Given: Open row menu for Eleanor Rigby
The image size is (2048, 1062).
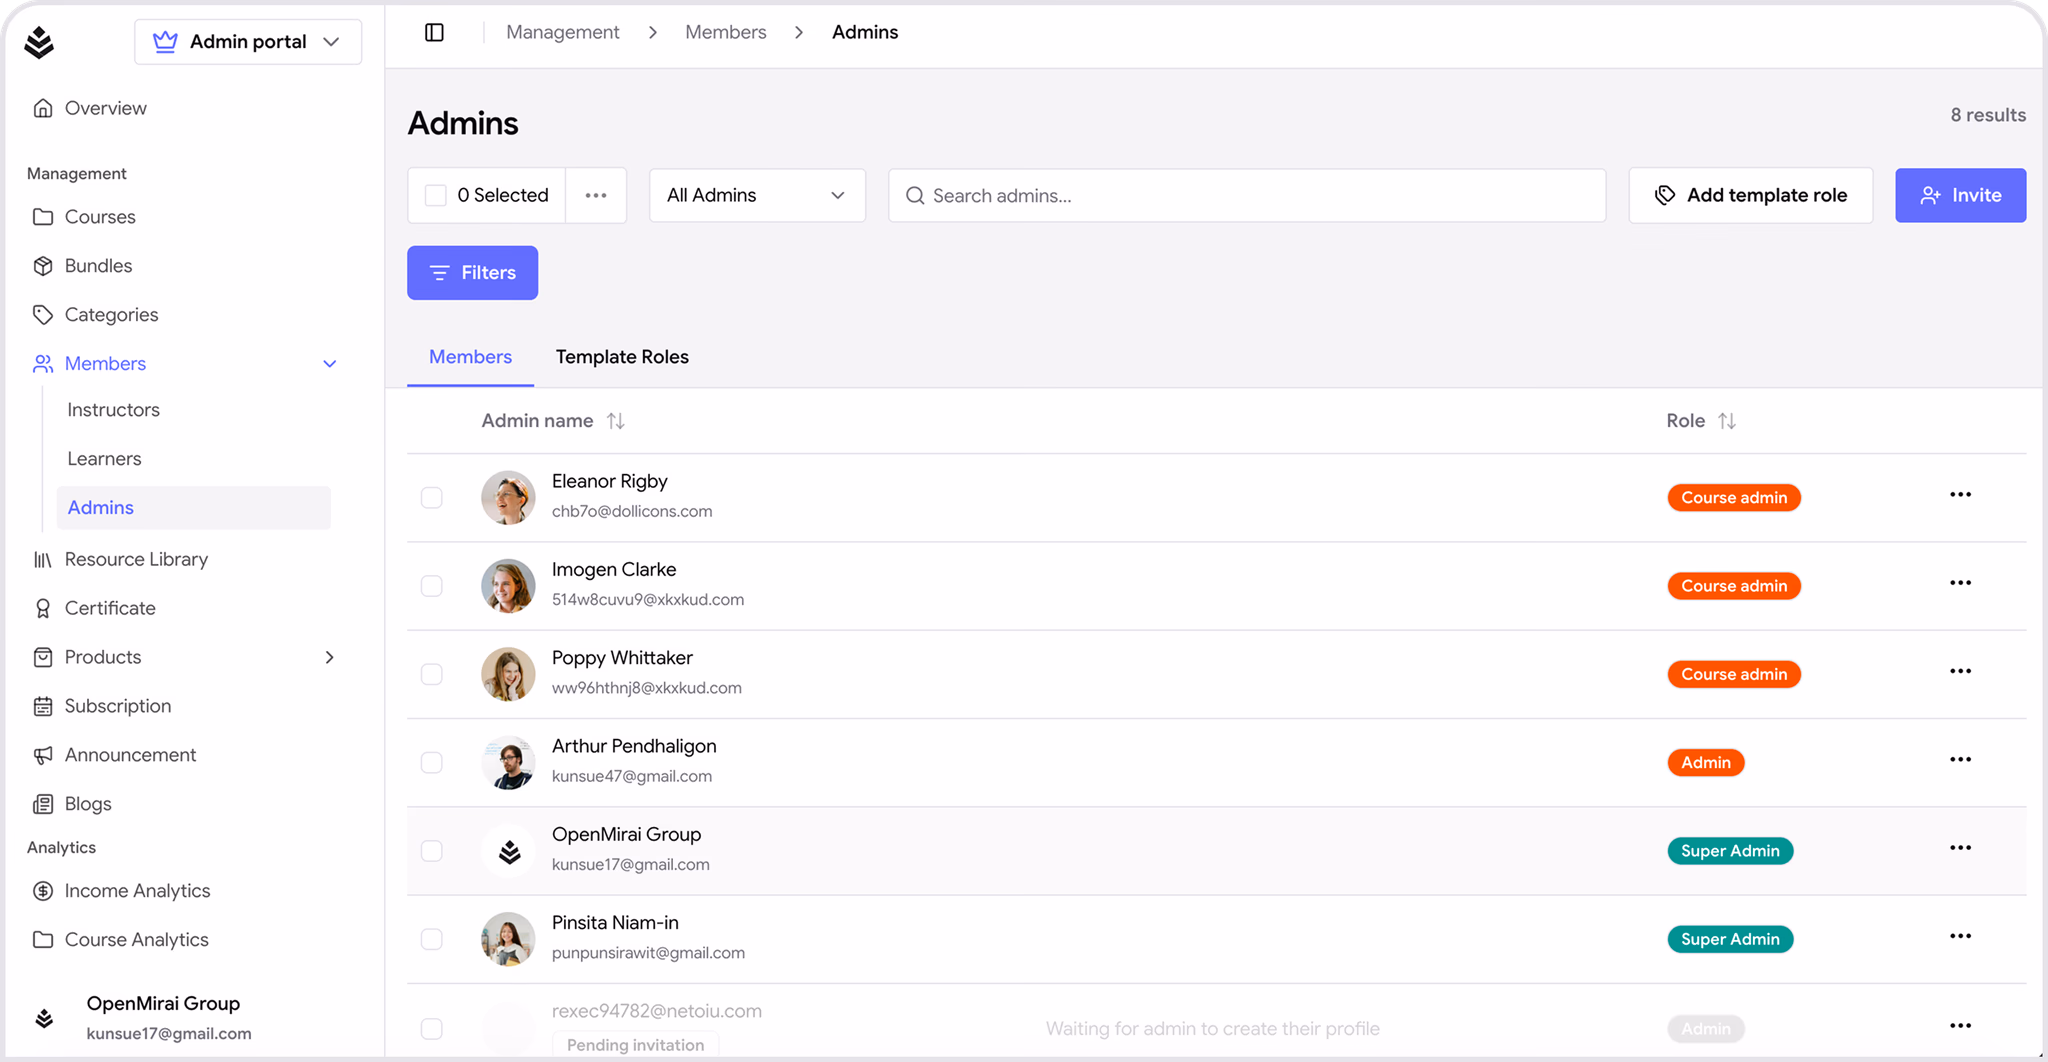Looking at the screenshot, I should point(1960,495).
